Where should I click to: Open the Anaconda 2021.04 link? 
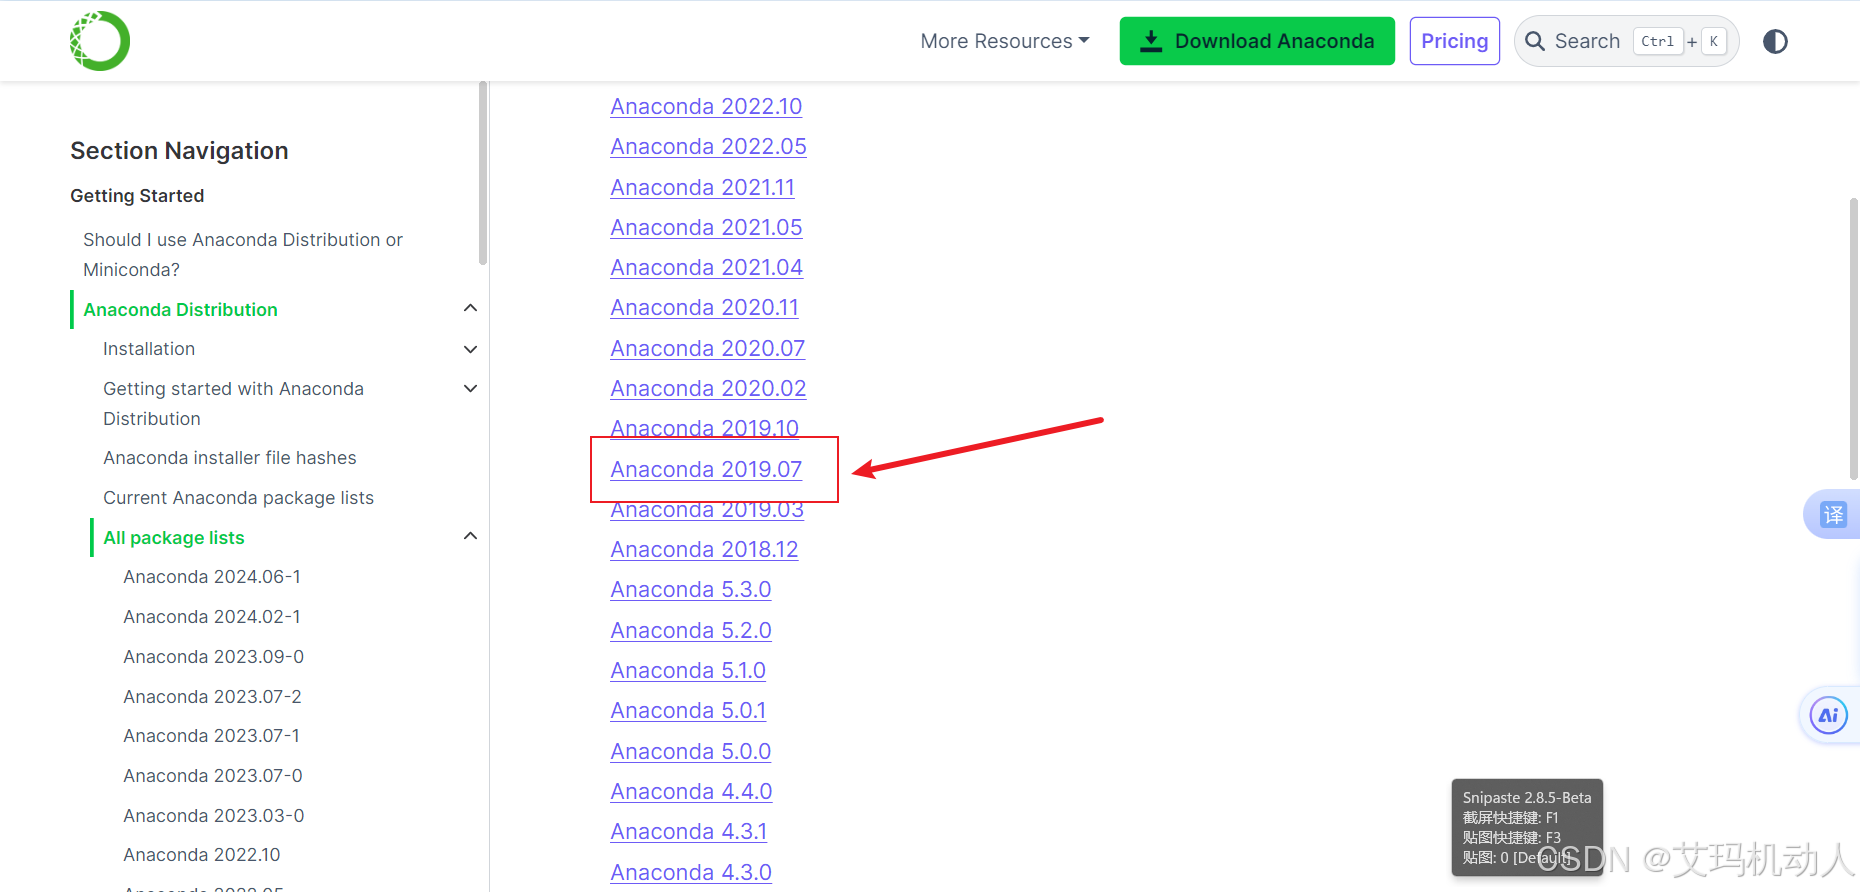(706, 267)
